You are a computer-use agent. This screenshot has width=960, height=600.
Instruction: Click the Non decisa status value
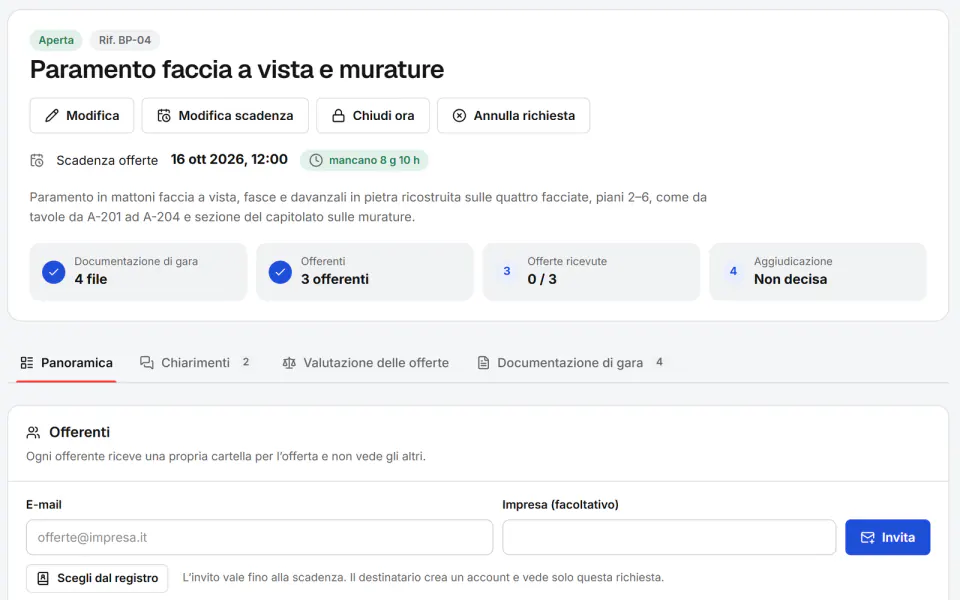(x=790, y=279)
